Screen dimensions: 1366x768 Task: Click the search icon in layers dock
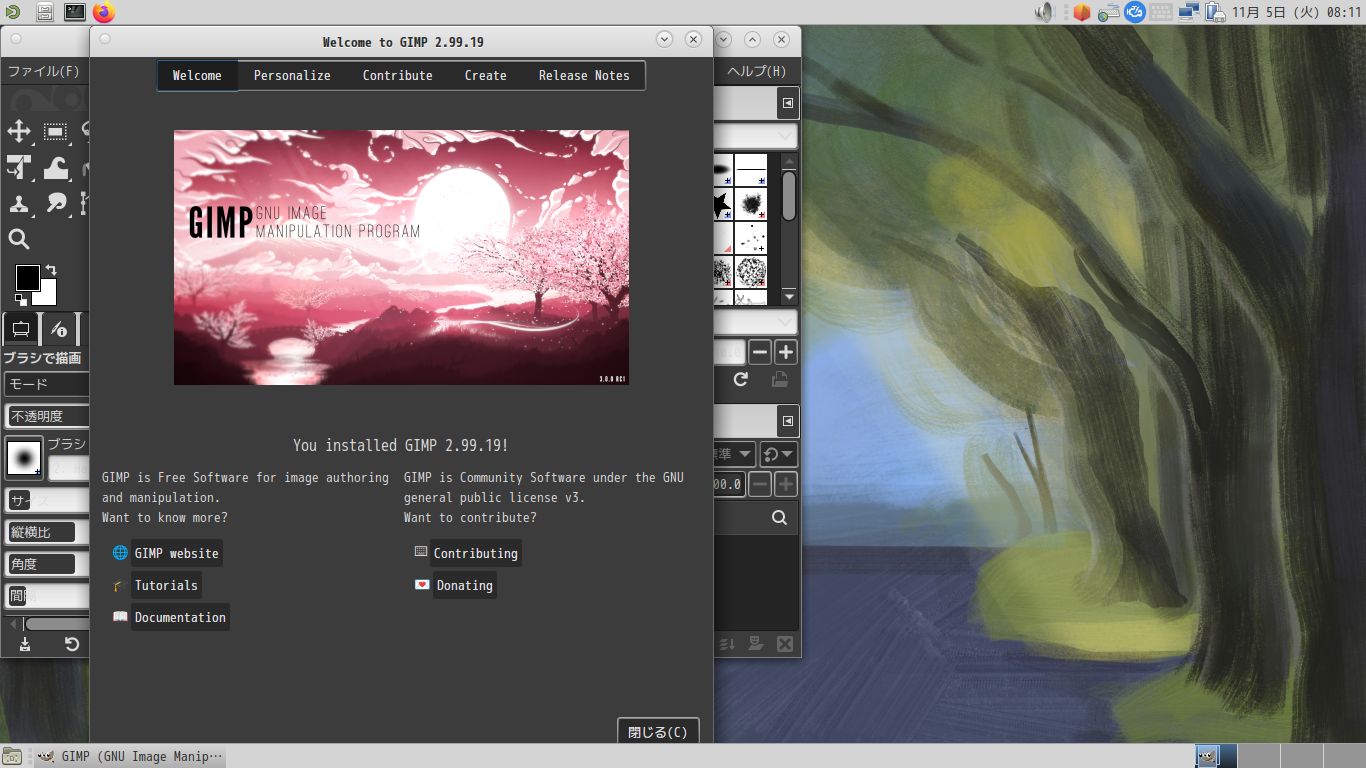coord(779,518)
